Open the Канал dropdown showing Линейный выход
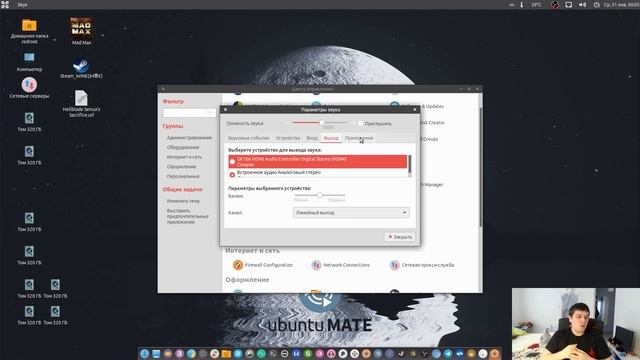640x360 pixels. coord(351,212)
